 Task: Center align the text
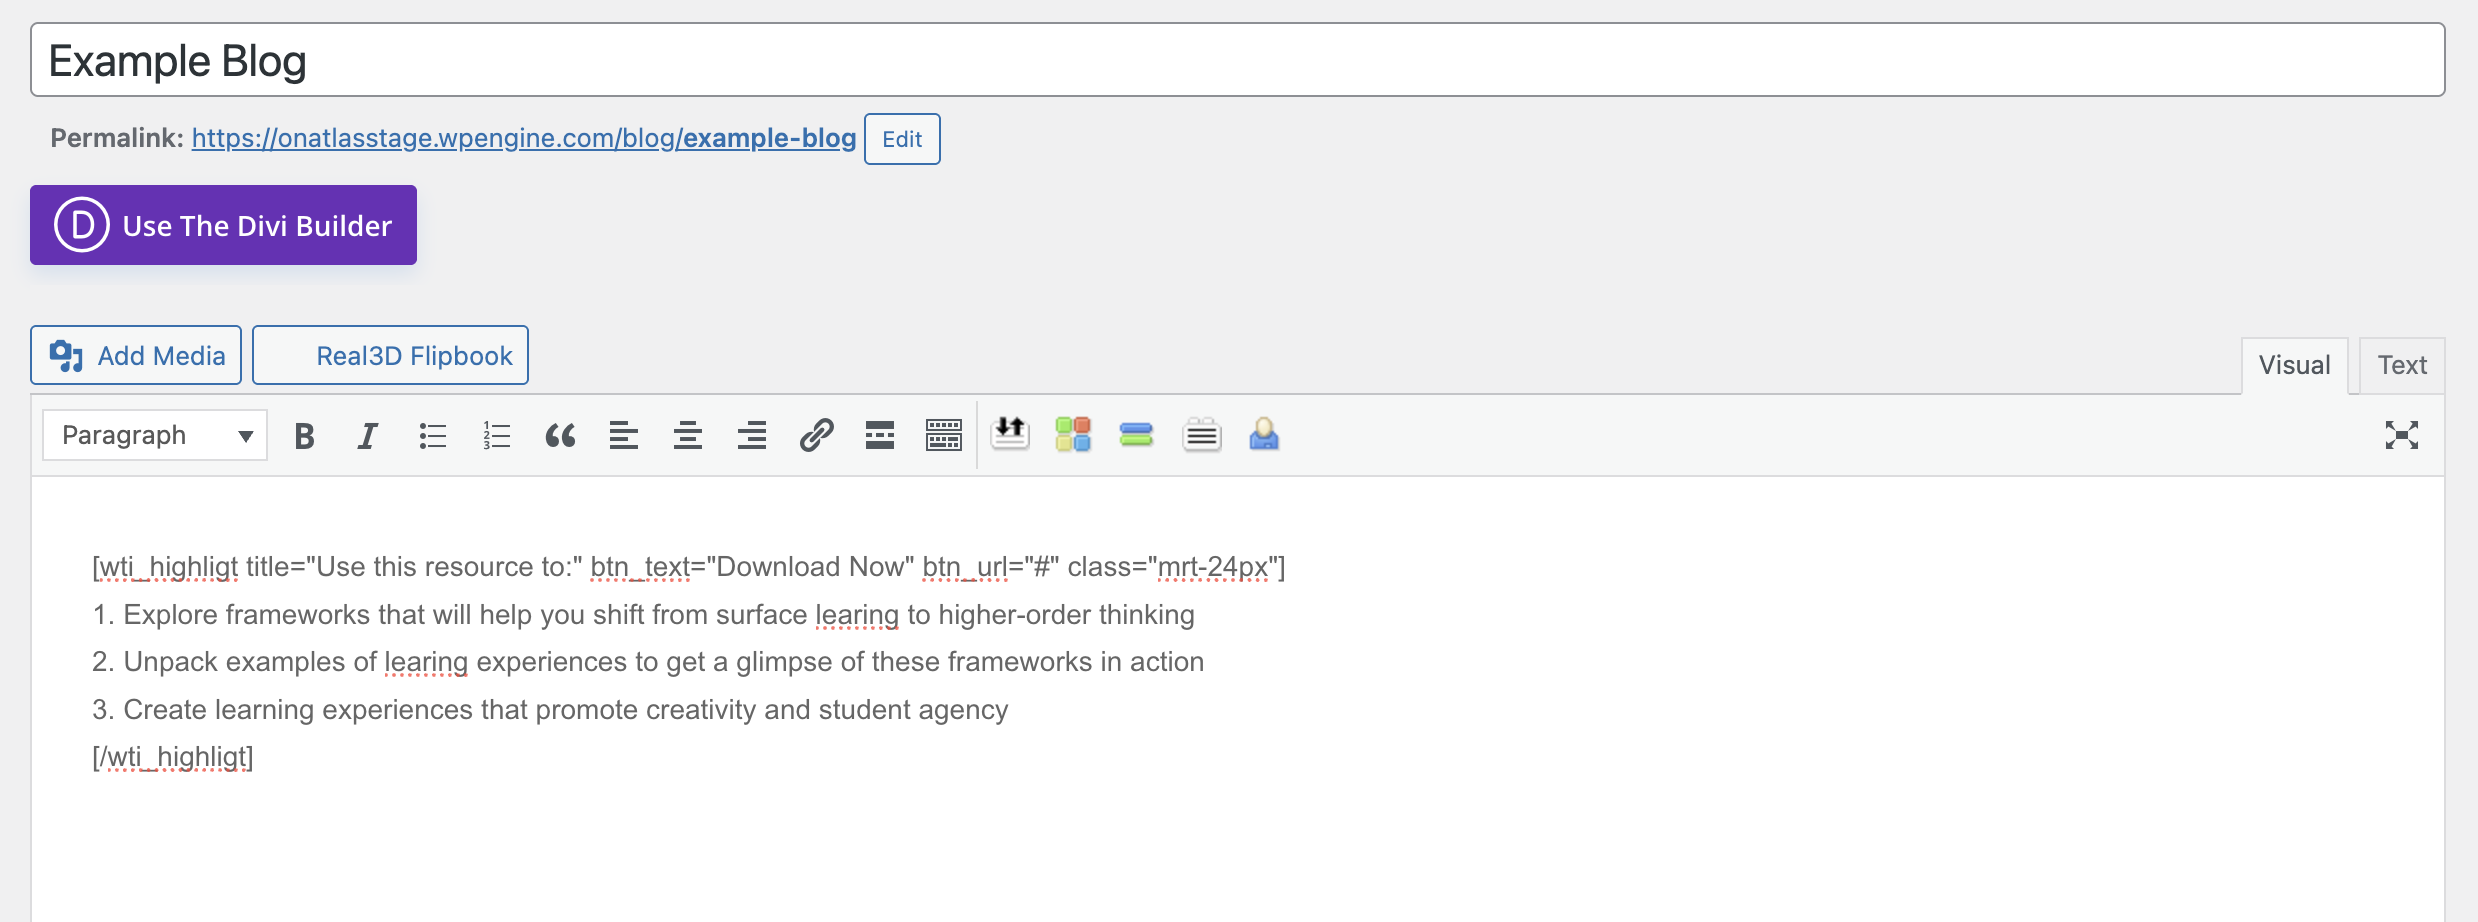coord(688,436)
